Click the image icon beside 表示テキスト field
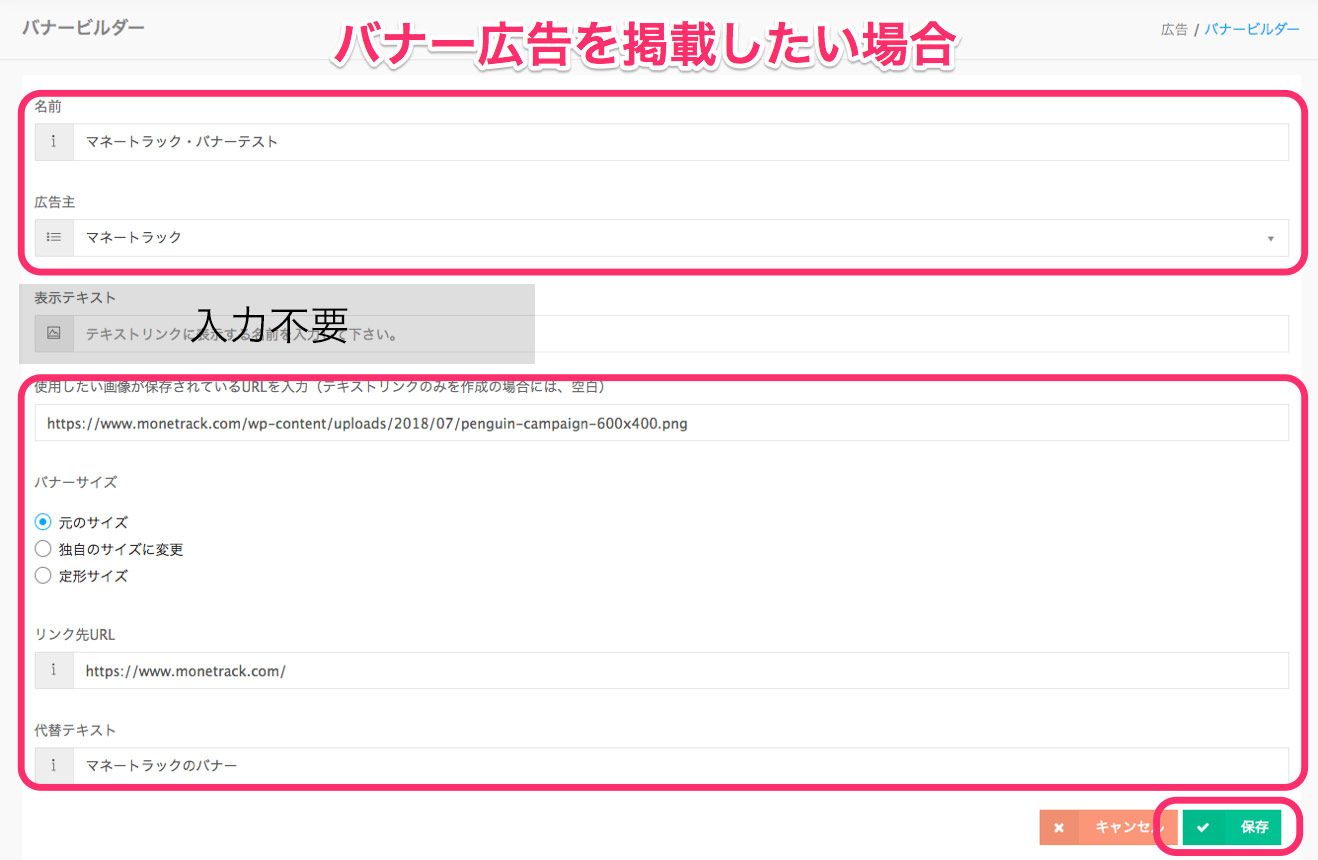Screen dimensions: 1318x860 (x=54, y=334)
